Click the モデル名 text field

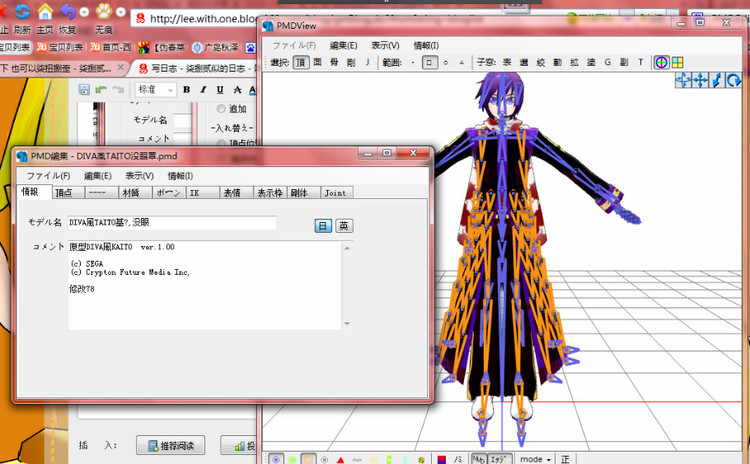(172, 222)
